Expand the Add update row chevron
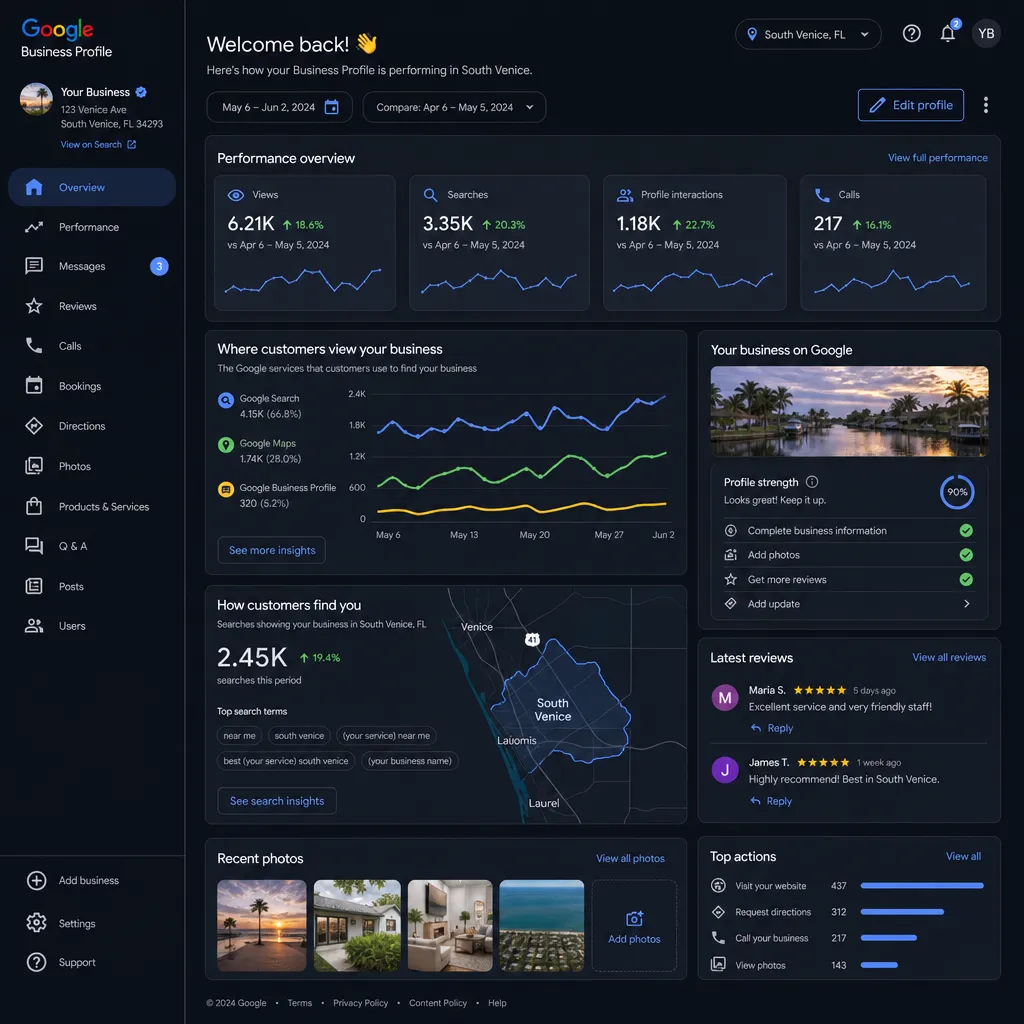Viewport: 1024px width, 1024px height. (967, 603)
